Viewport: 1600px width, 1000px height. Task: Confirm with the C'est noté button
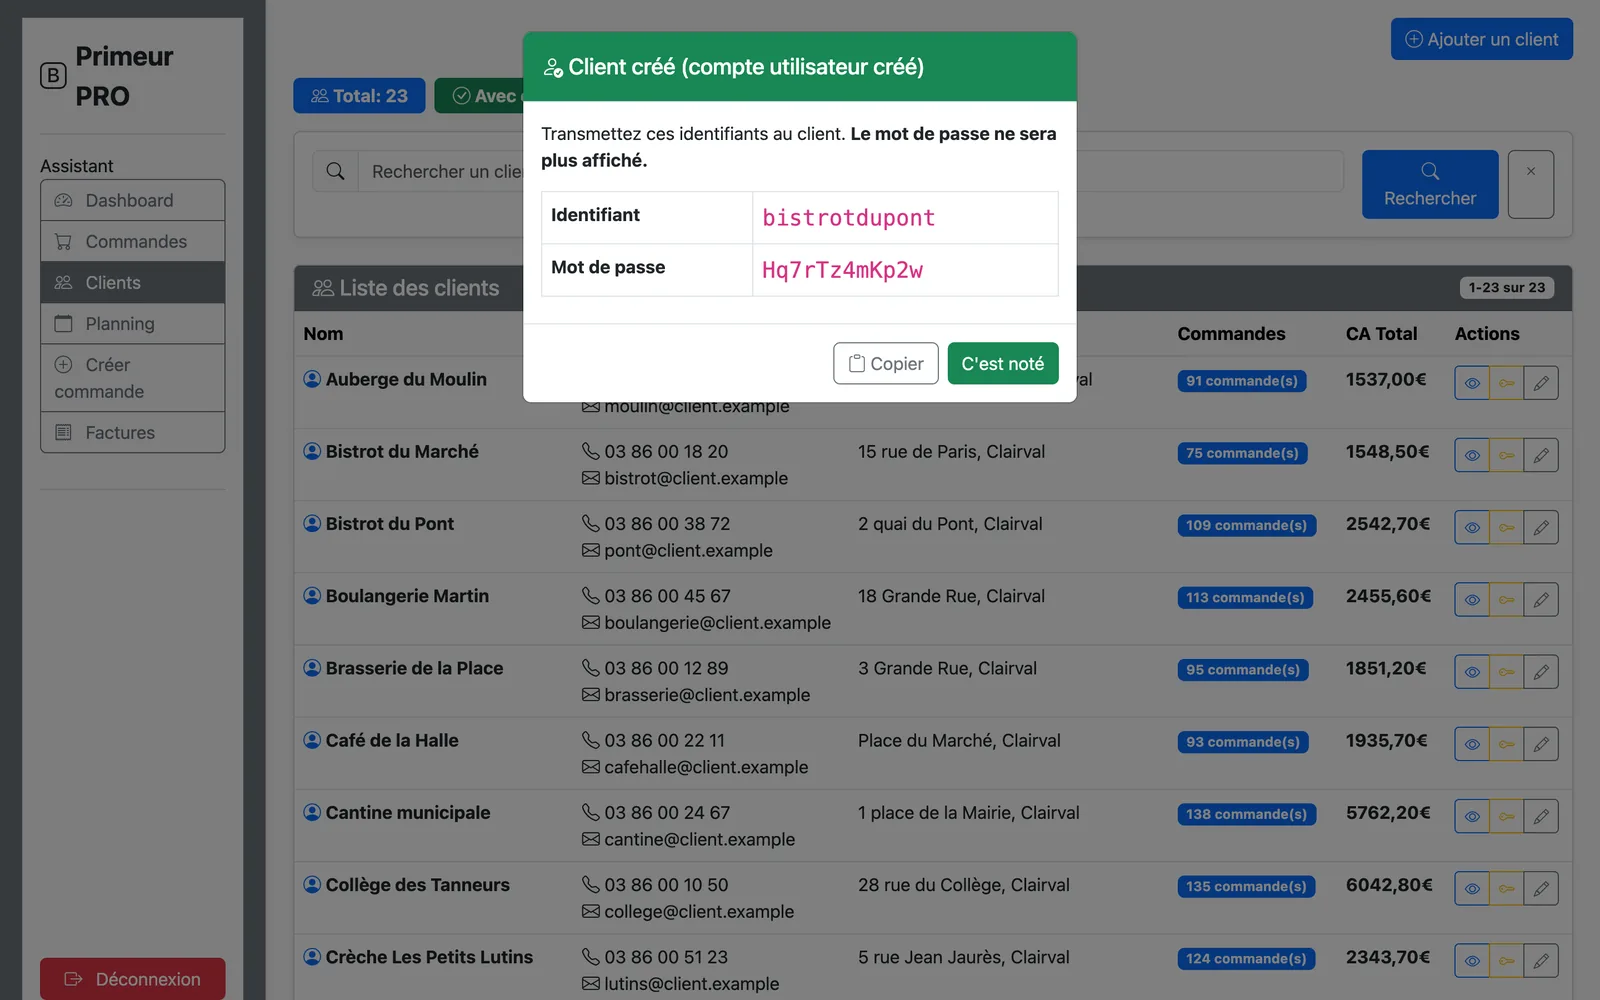coord(1002,363)
